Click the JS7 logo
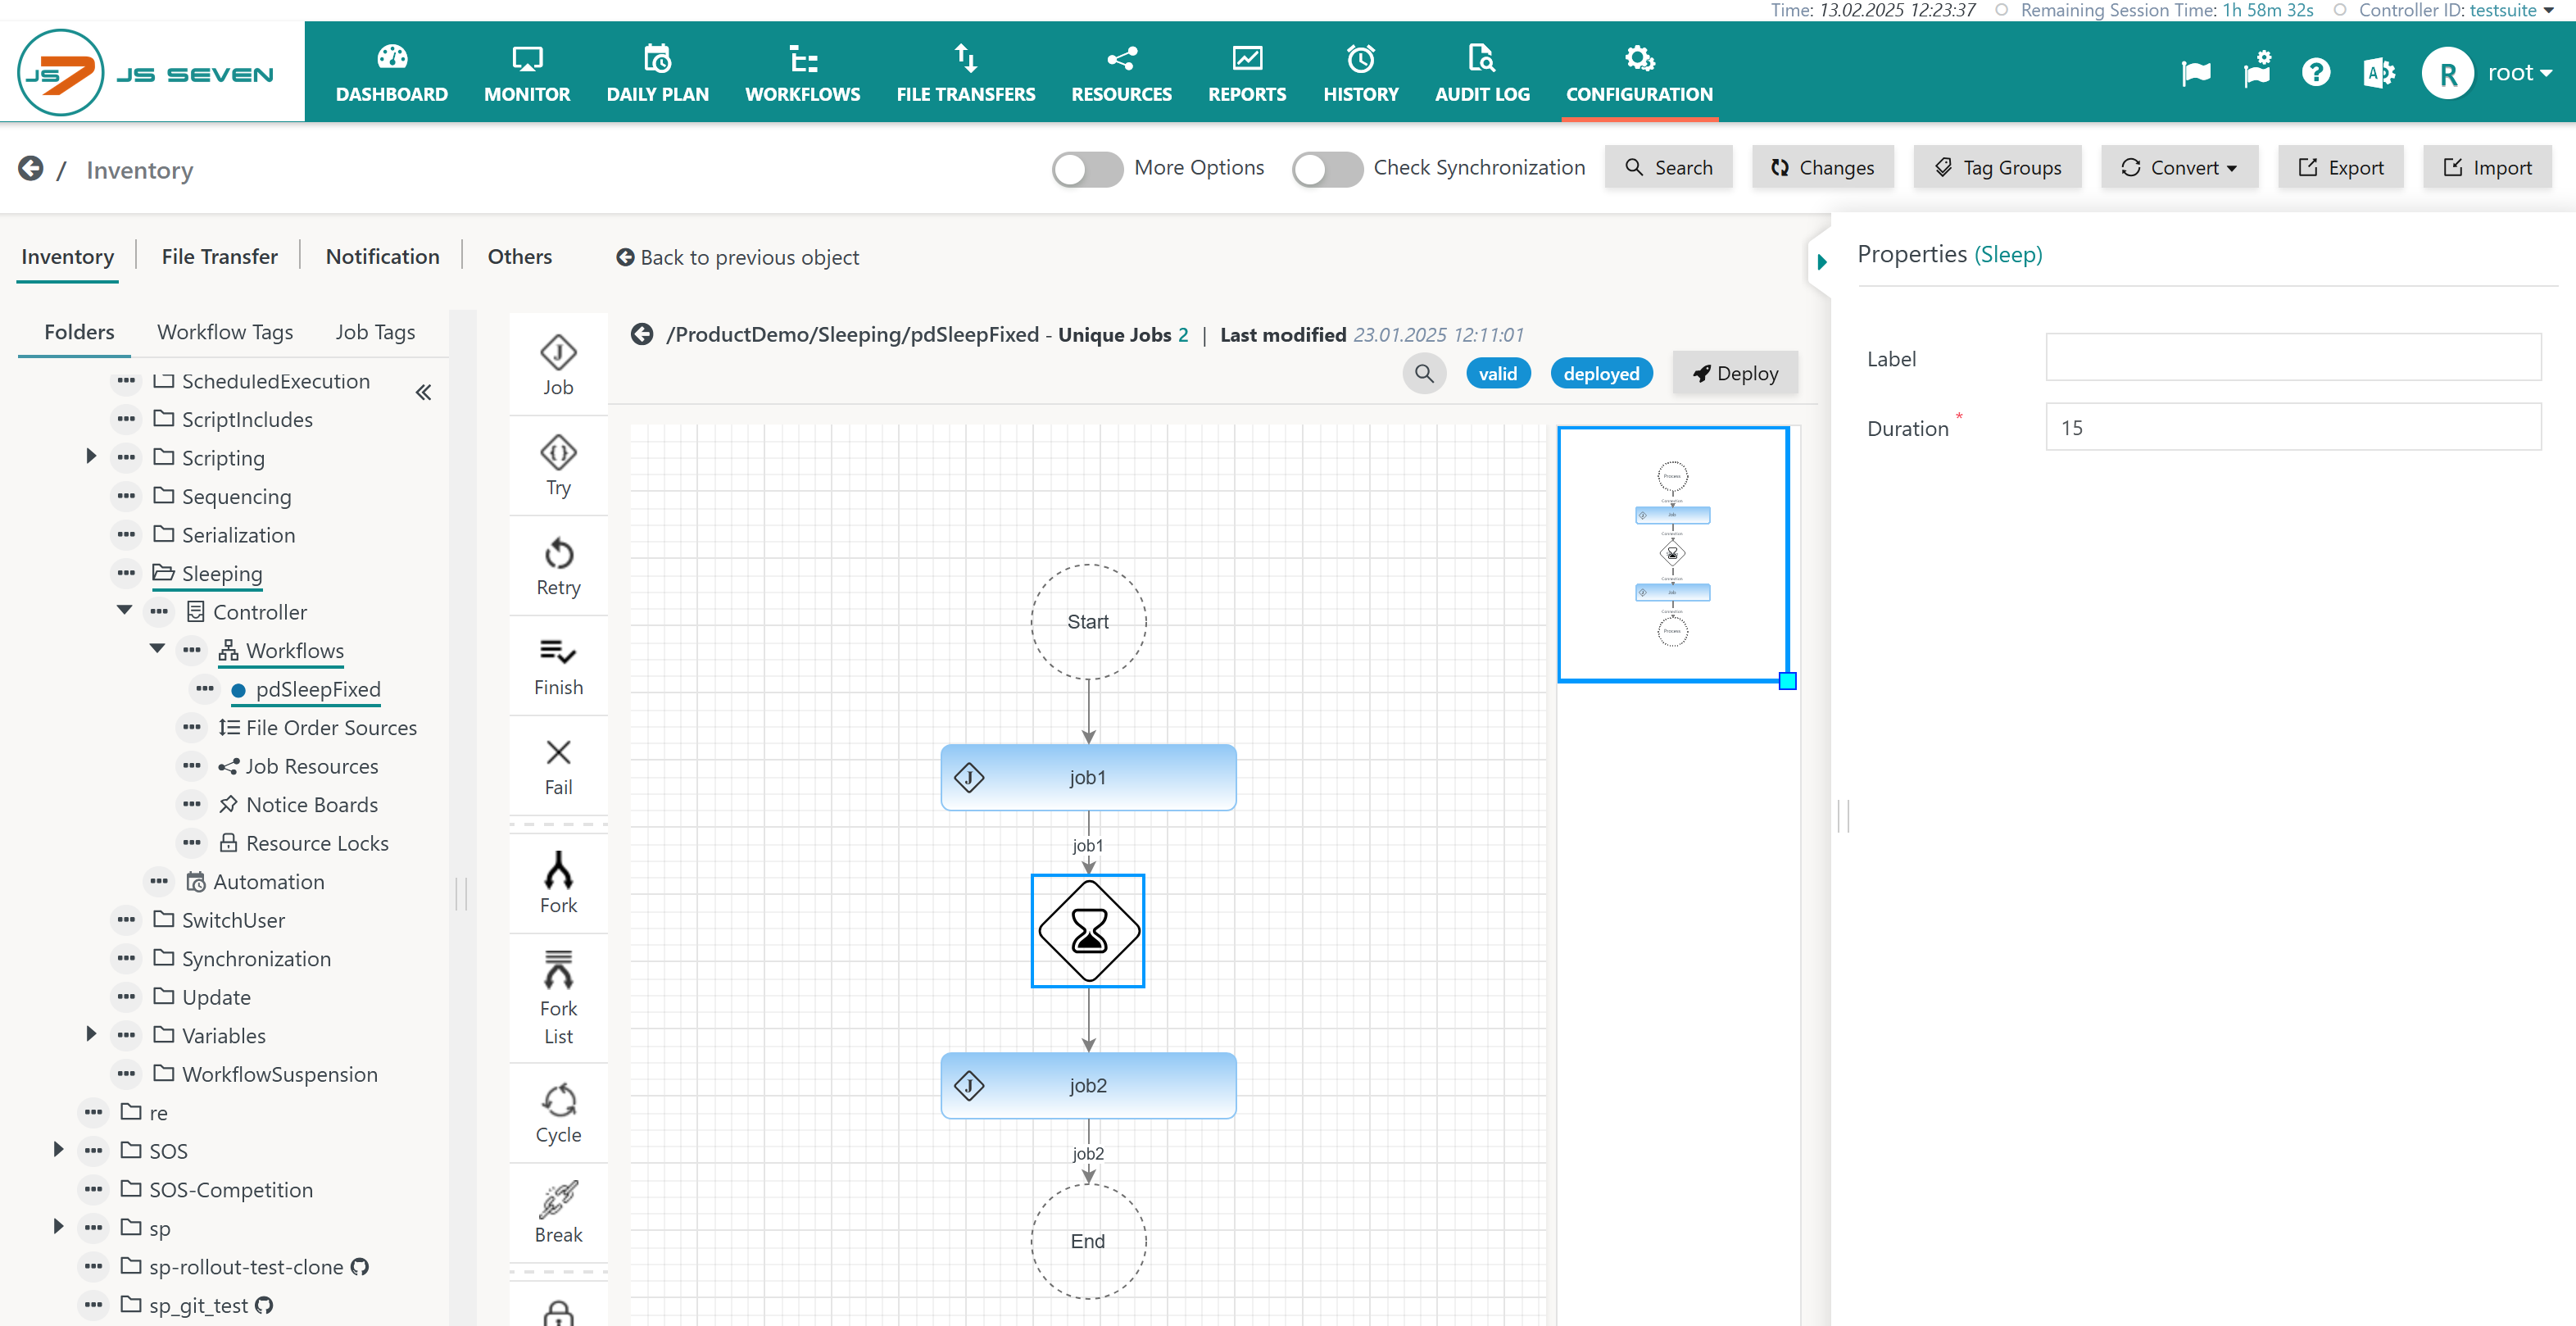 [x=146, y=72]
